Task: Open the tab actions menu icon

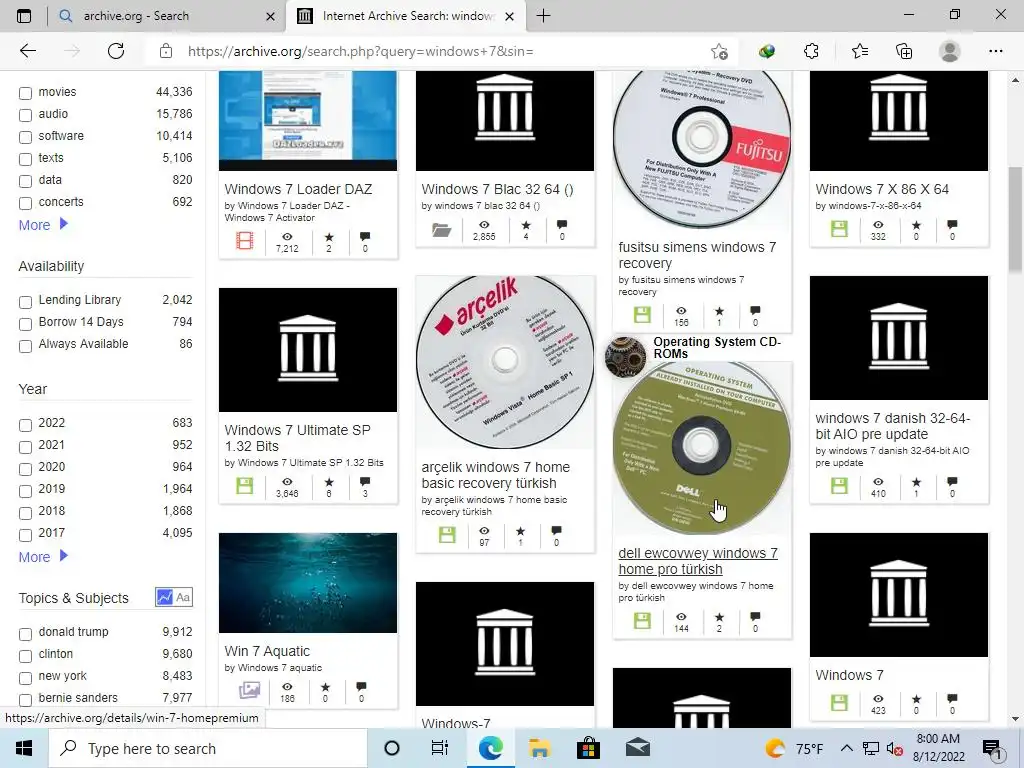Action: (24, 16)
